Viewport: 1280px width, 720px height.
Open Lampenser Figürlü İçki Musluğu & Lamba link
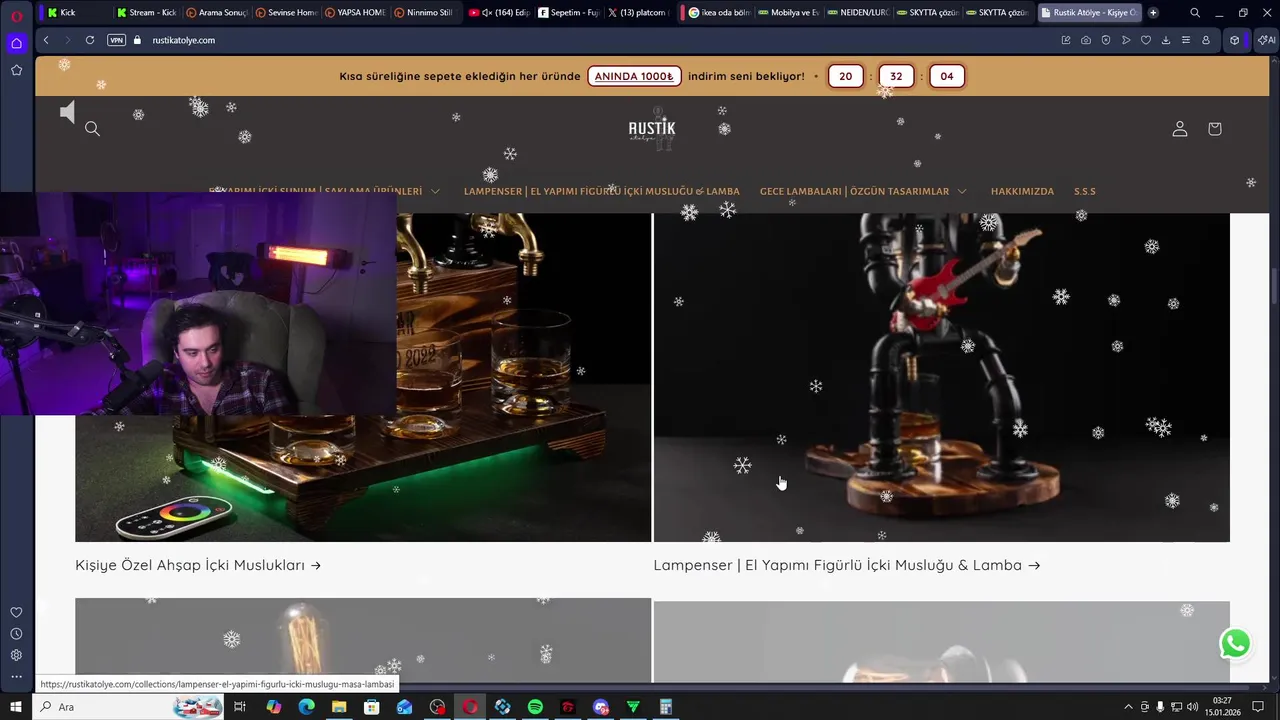[x=847, y=565]
